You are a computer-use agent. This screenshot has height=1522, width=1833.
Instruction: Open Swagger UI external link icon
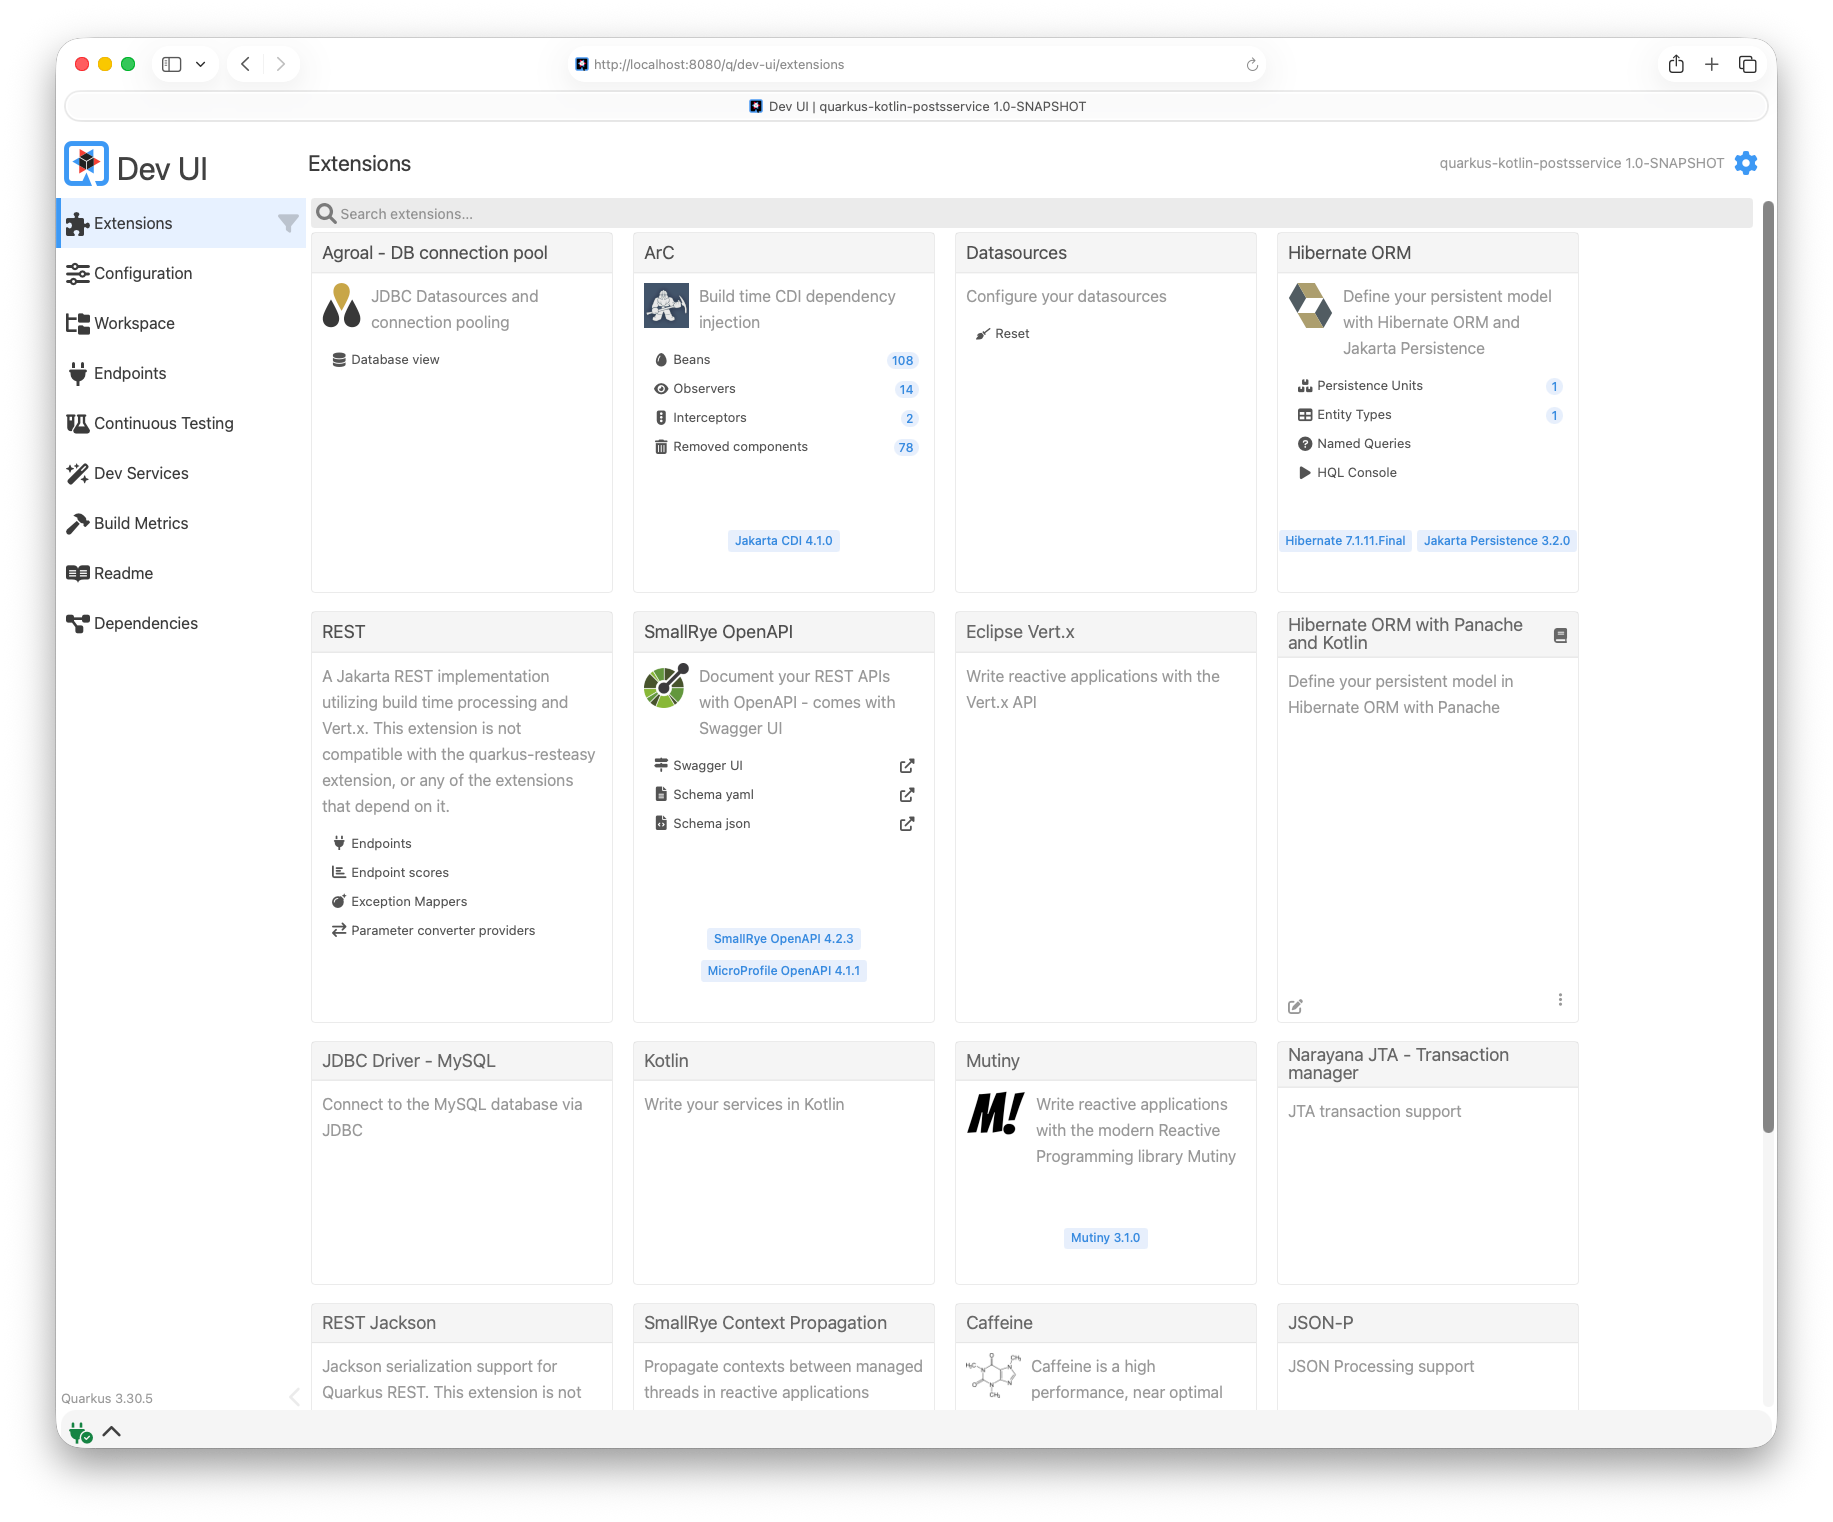coord(906,766)
